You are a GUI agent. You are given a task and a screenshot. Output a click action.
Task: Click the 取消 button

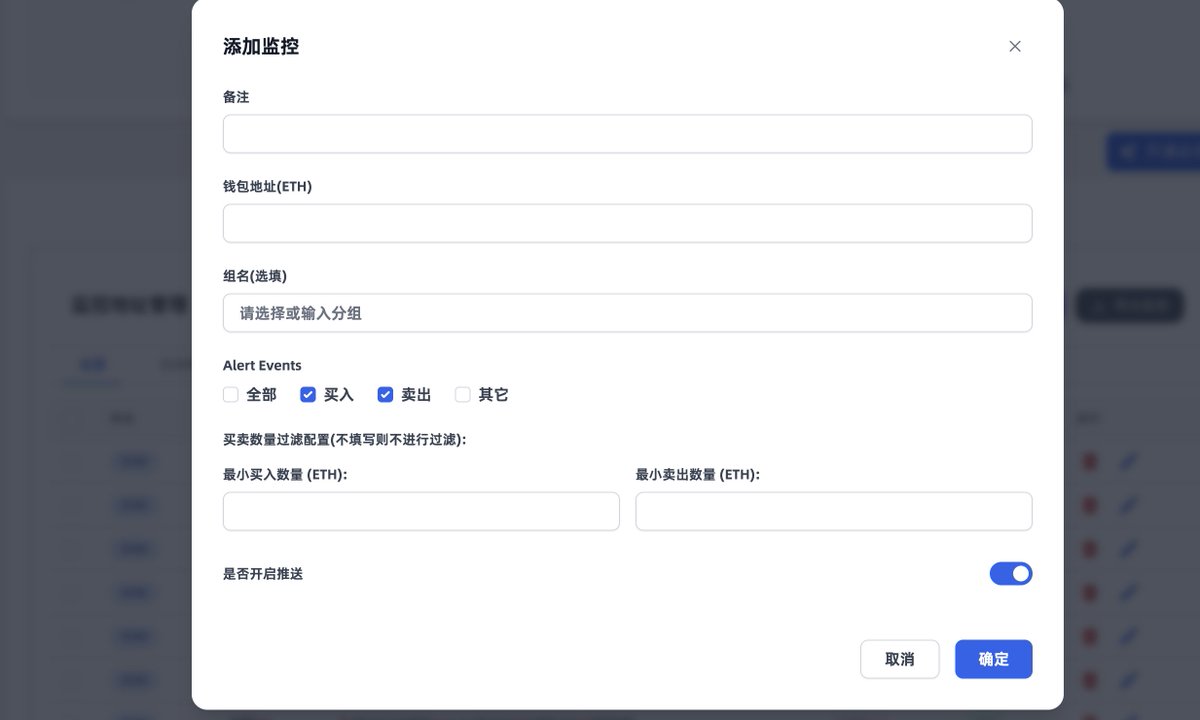(900, 659)
